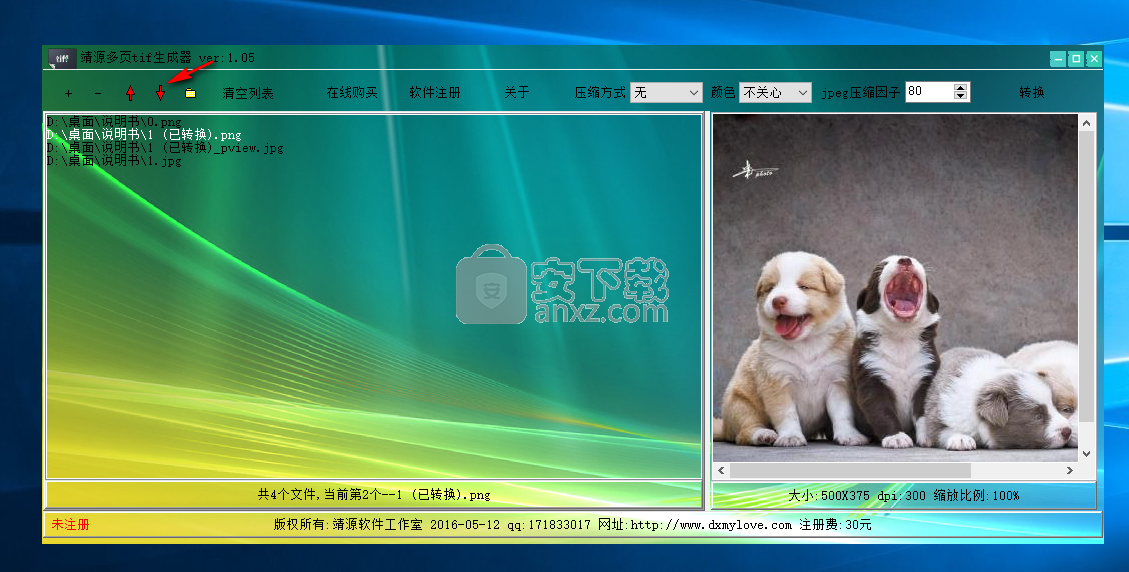Image resolution: width=1129 pixels, height=572 pixels.
Task: Close the 清源多页tif生成器 window
Action: pyautogui.click(x=1094, y=59)
